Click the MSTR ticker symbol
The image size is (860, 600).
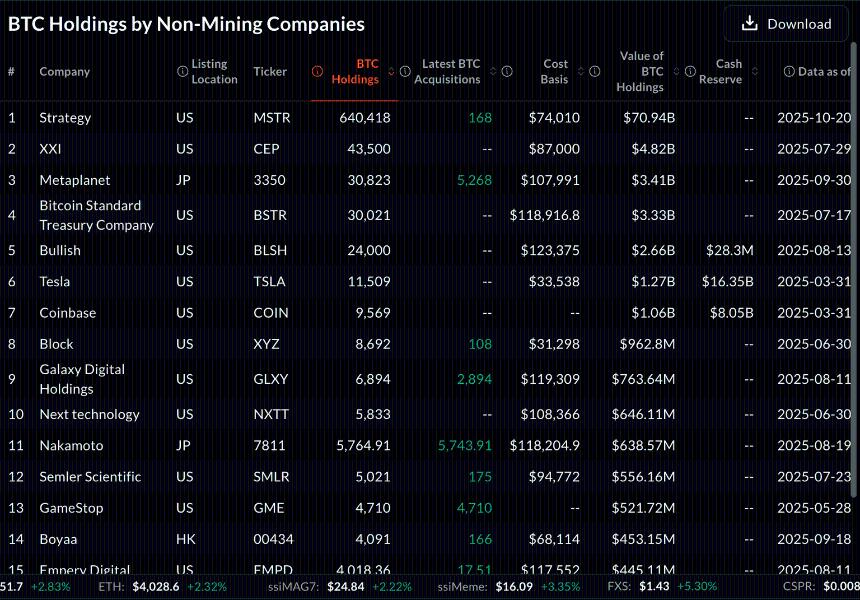coord(271,118)
